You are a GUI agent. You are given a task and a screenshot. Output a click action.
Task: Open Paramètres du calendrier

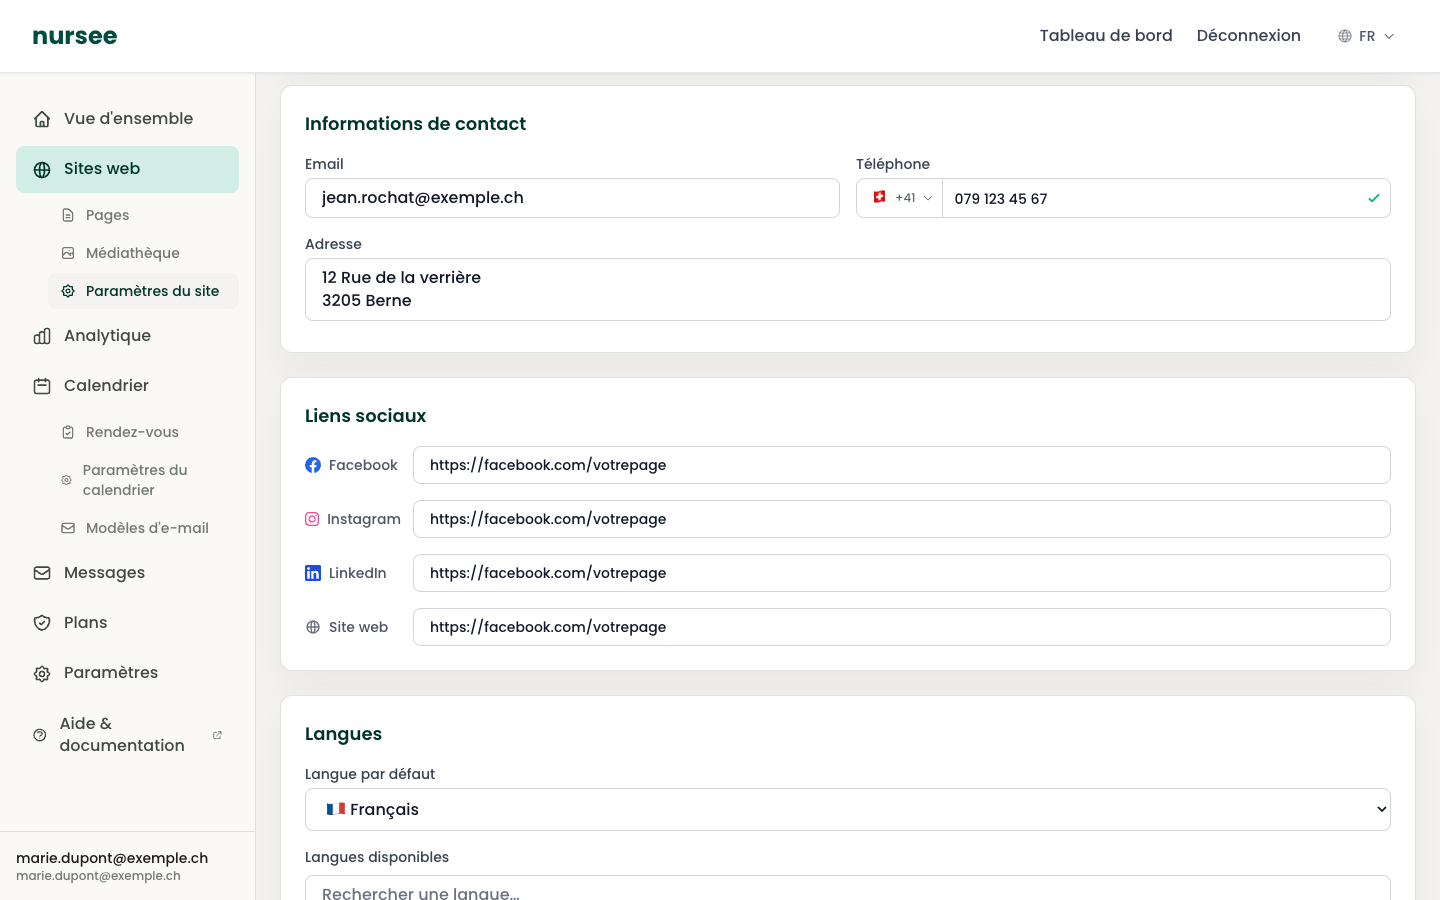(143, 480)
